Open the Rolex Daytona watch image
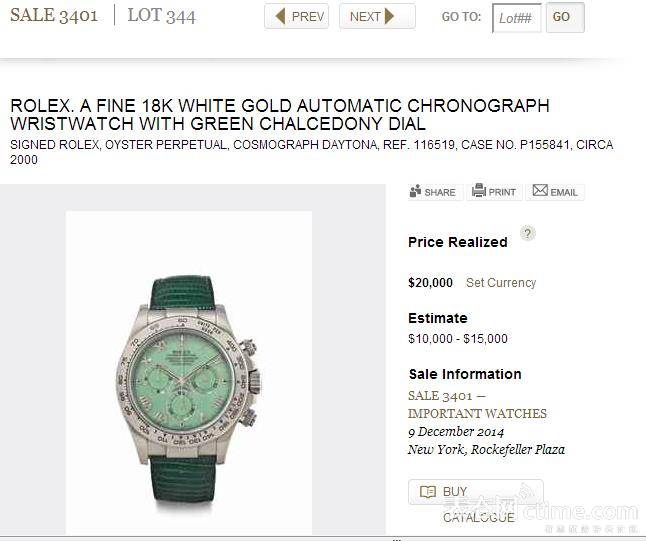The height and width of the screenshot is (541, 646). [x=189, y=372]
